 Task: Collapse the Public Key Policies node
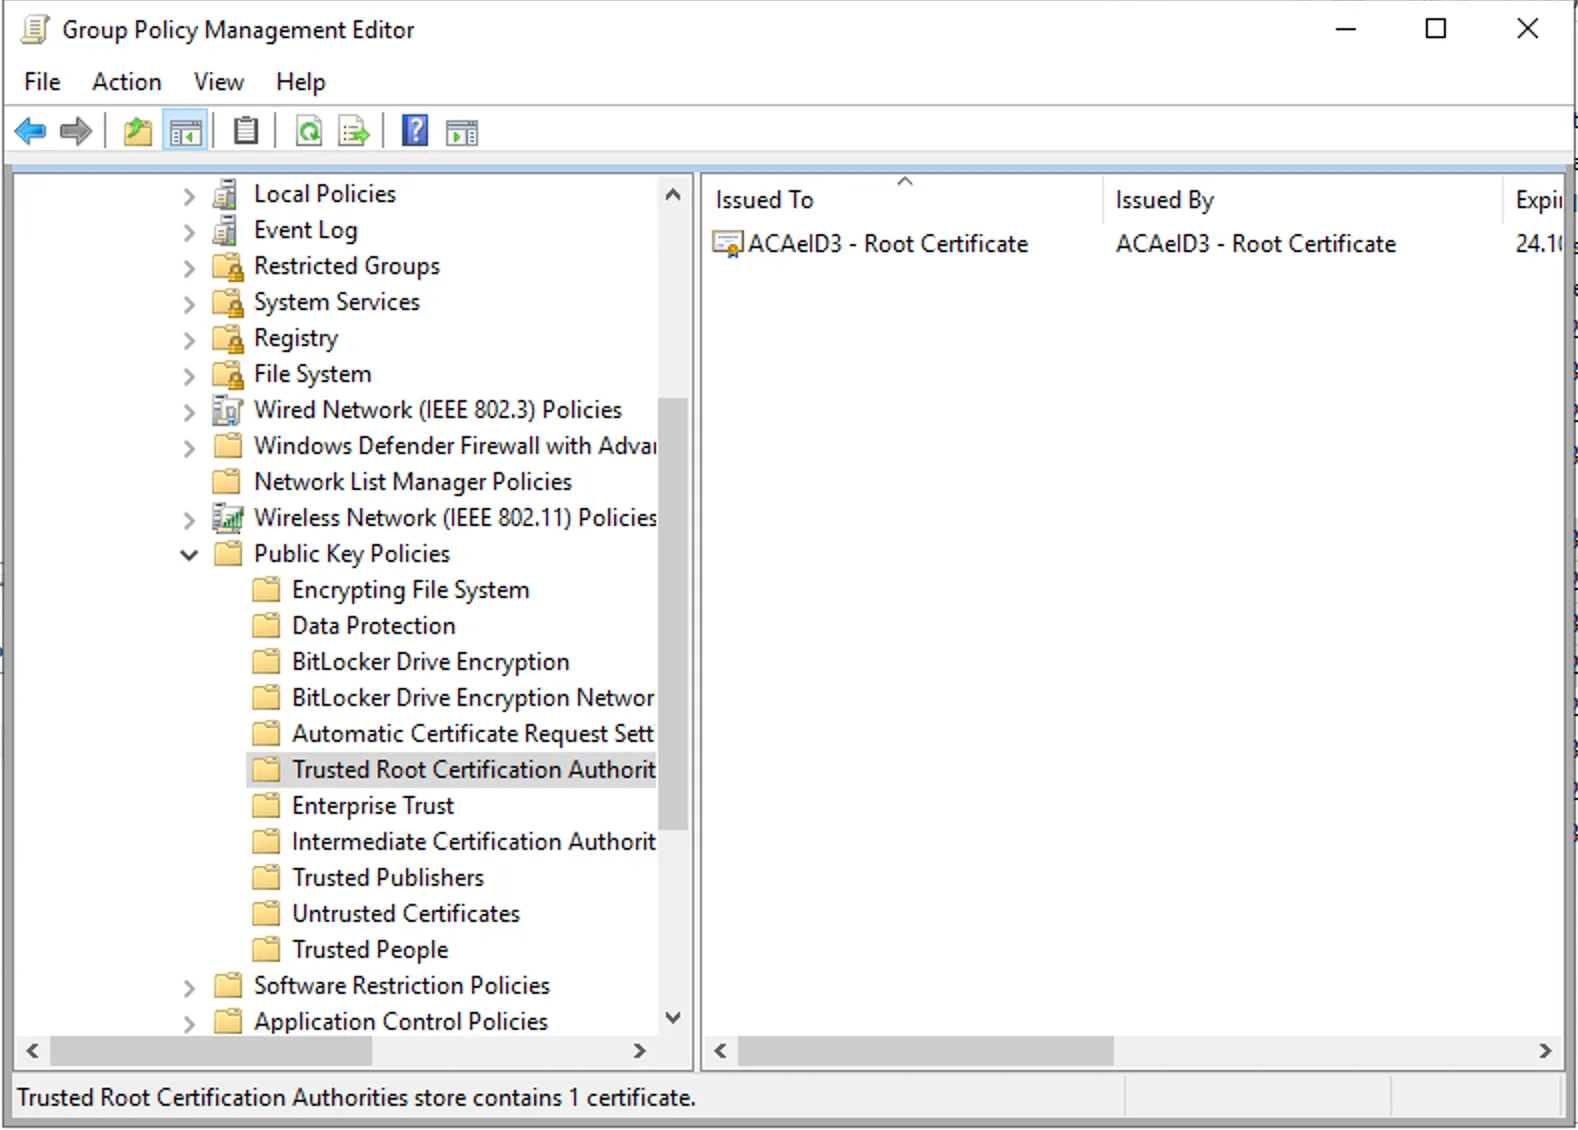tap(189, 555)
